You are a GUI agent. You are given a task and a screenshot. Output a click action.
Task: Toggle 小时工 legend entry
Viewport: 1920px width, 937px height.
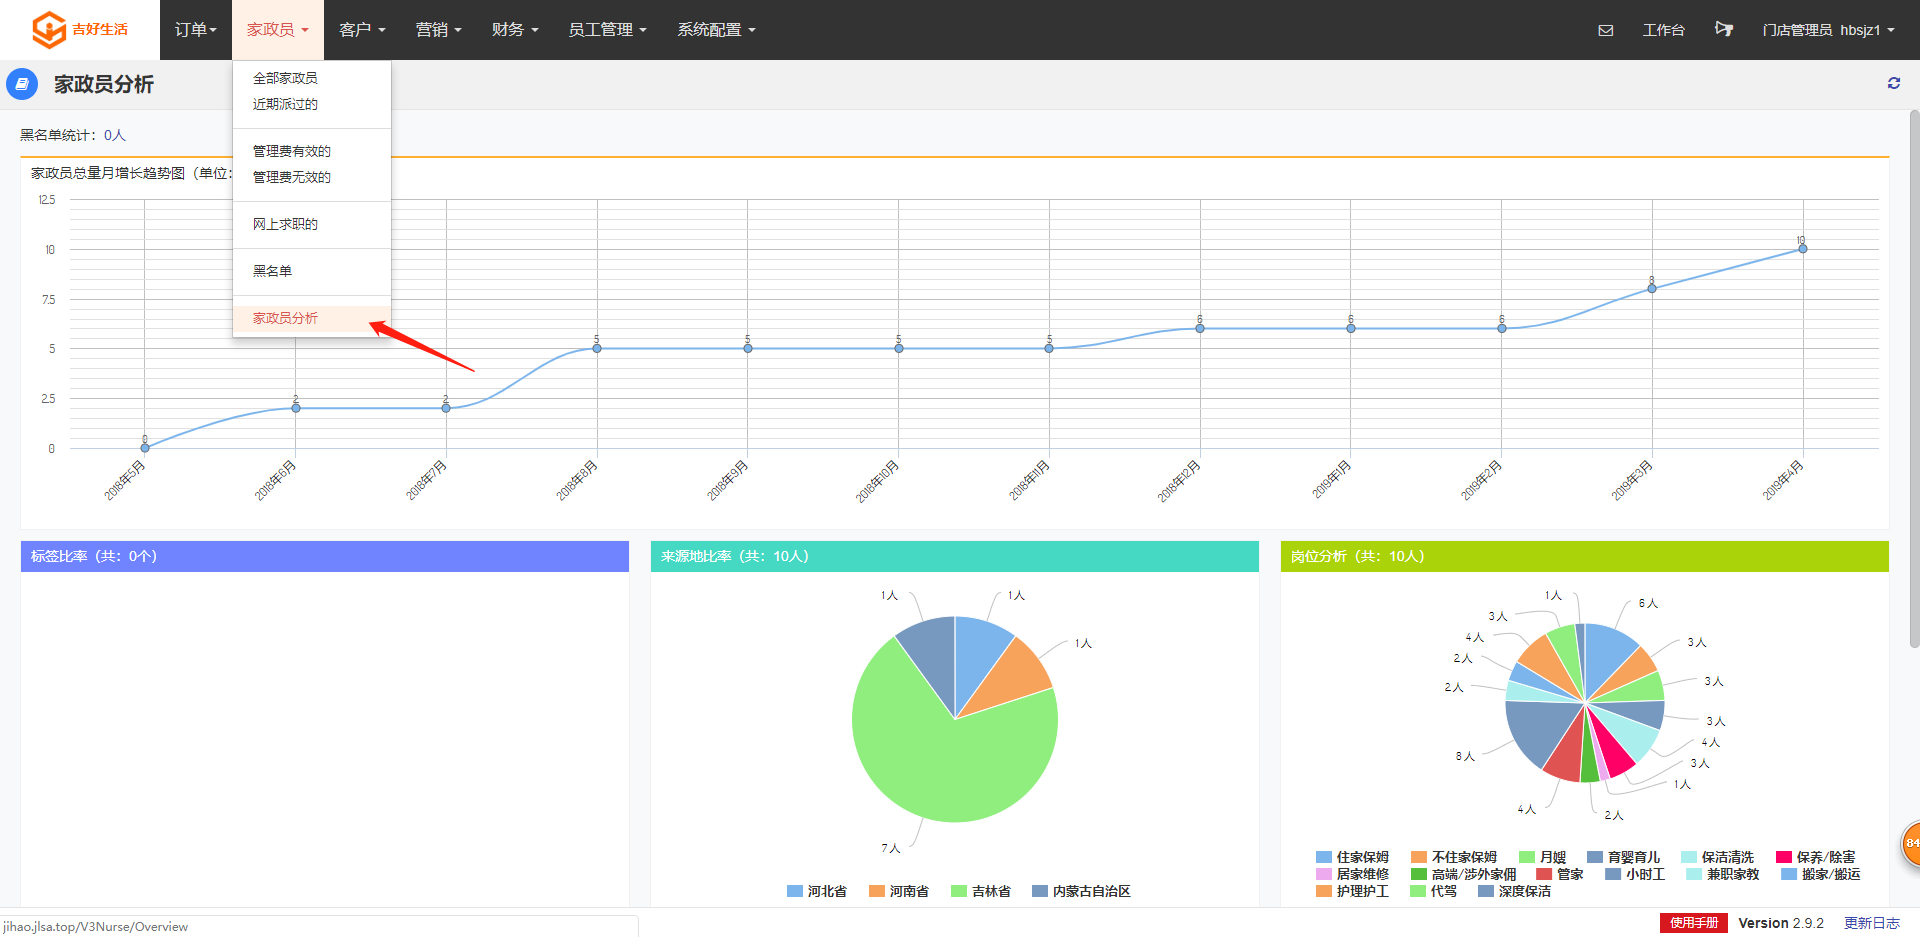1635,874
